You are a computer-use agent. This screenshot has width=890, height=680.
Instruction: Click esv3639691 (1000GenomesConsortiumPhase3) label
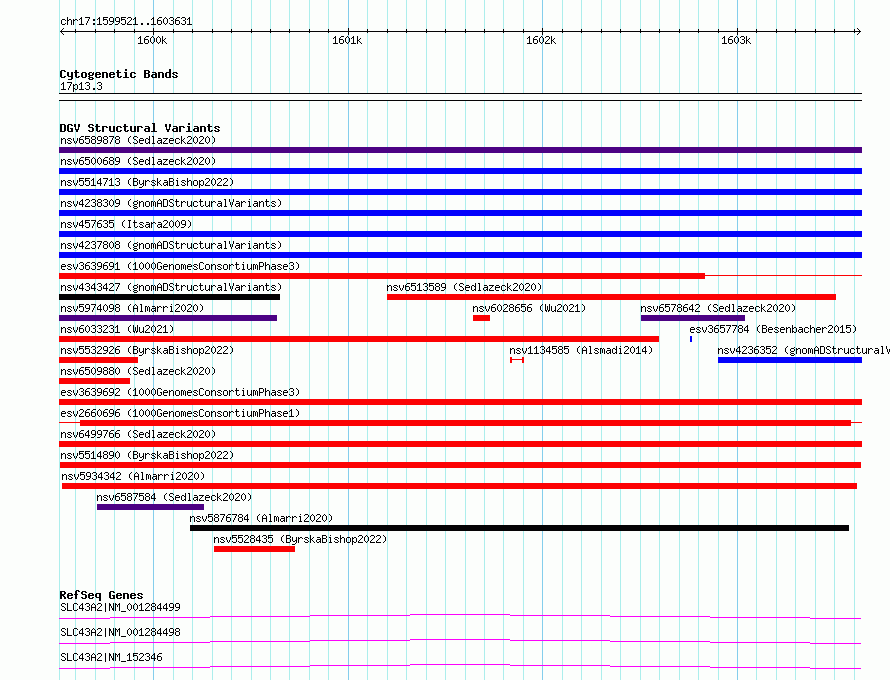click(x=180, y=266)
